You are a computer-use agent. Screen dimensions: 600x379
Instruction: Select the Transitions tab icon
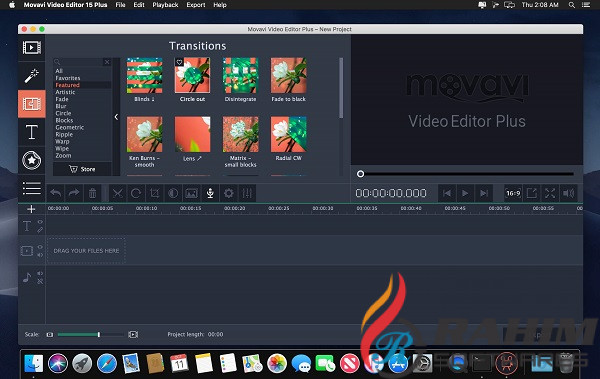(x=31, y=104)
